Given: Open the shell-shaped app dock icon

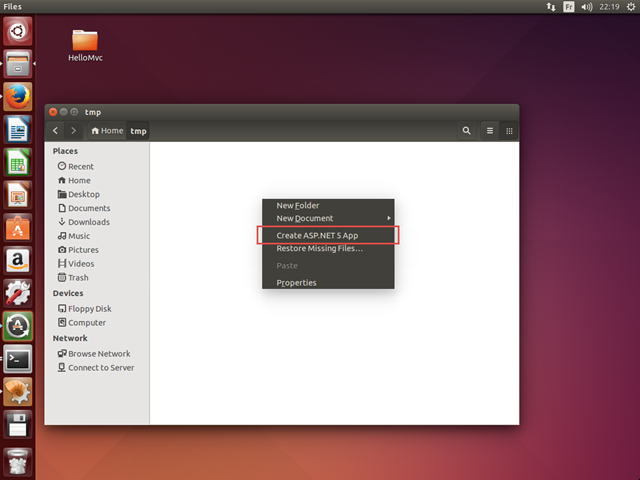Looking at the screenshot, I should (18, 391).
